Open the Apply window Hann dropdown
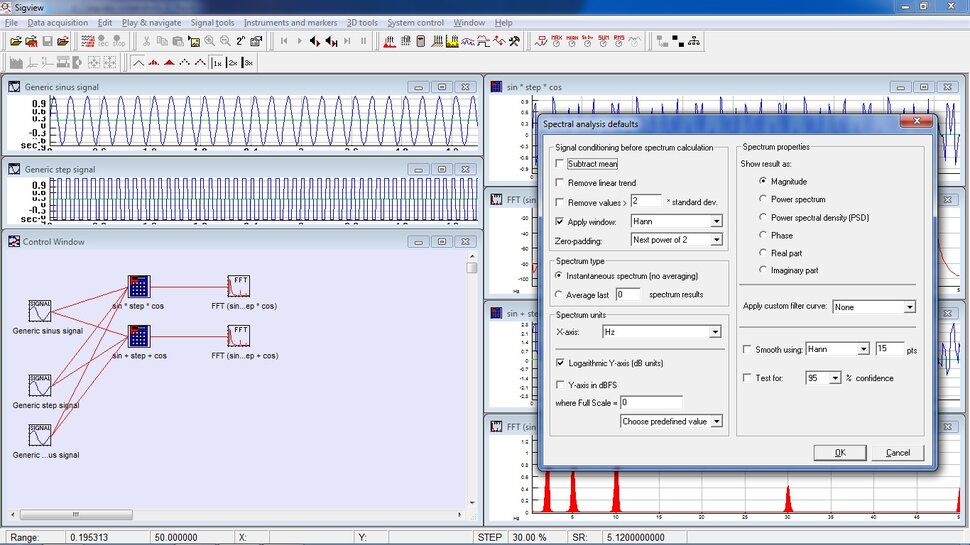The image size is (970, 545). [x=676, y=221]
